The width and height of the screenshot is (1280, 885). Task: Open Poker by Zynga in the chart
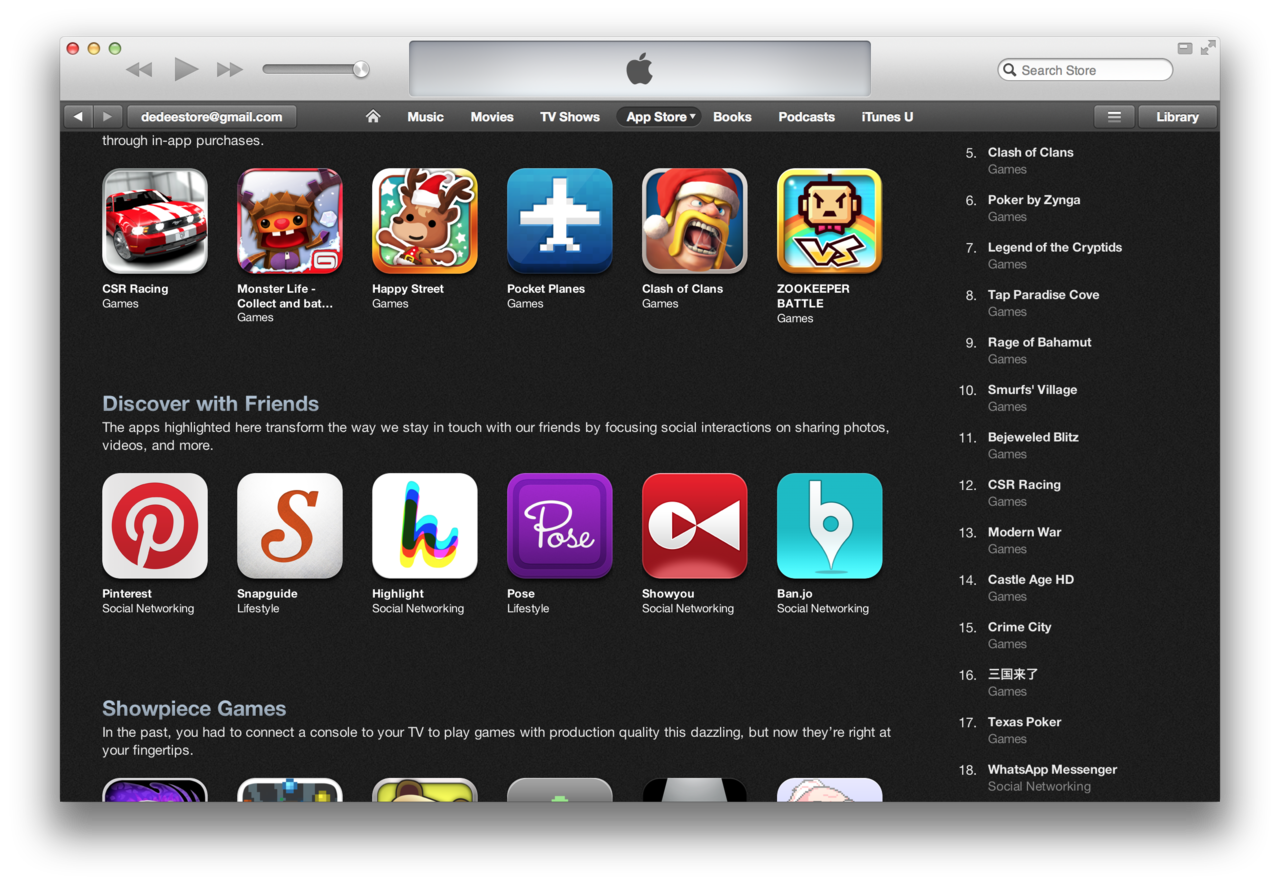(x=1034, y=200)
